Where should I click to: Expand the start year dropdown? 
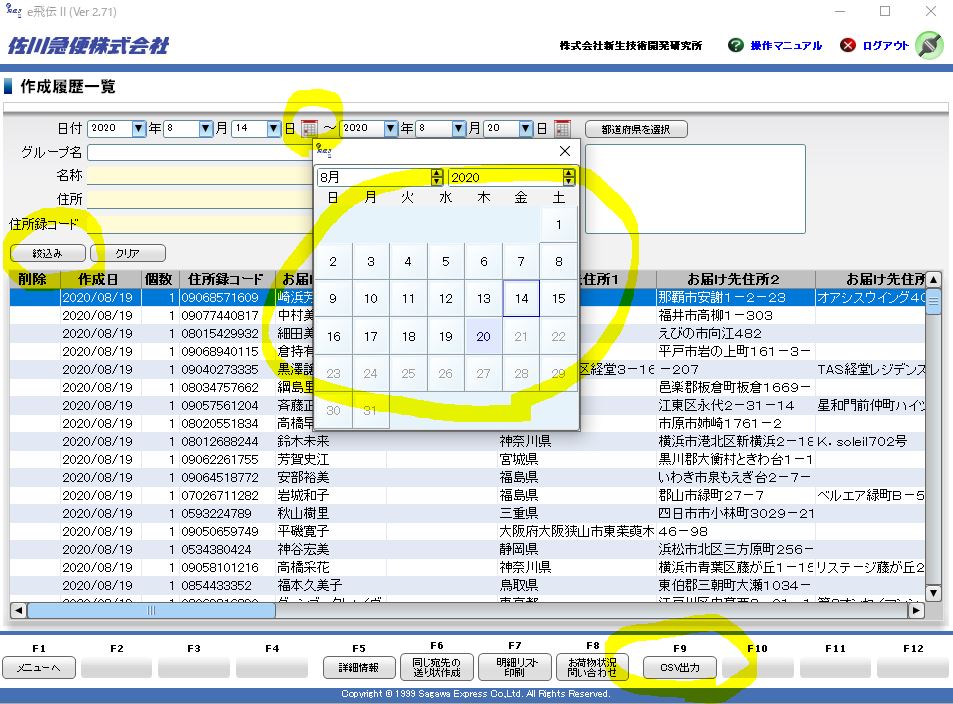click(x=139, y=129)
